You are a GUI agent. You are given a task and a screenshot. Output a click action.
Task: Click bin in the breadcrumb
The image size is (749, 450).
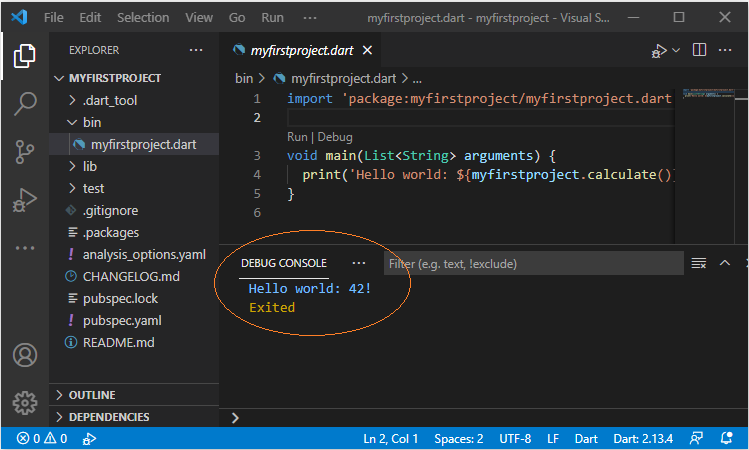244,78
